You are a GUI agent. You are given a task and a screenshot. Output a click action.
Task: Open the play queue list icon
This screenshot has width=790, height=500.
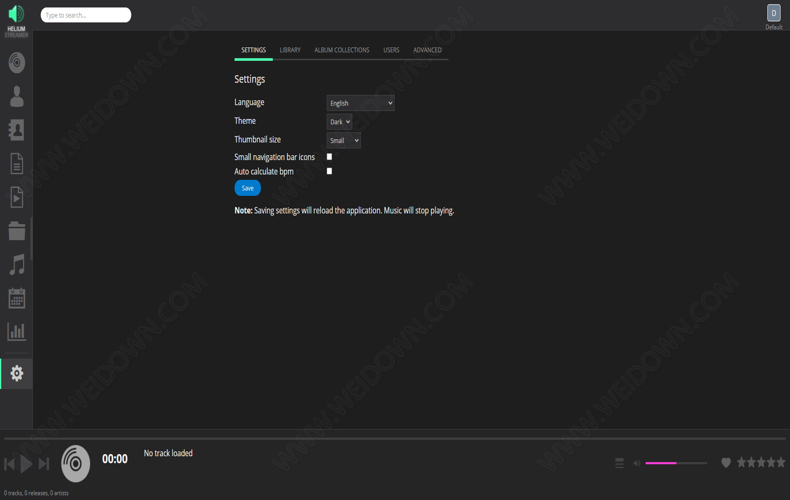click(x=619, y=463)
